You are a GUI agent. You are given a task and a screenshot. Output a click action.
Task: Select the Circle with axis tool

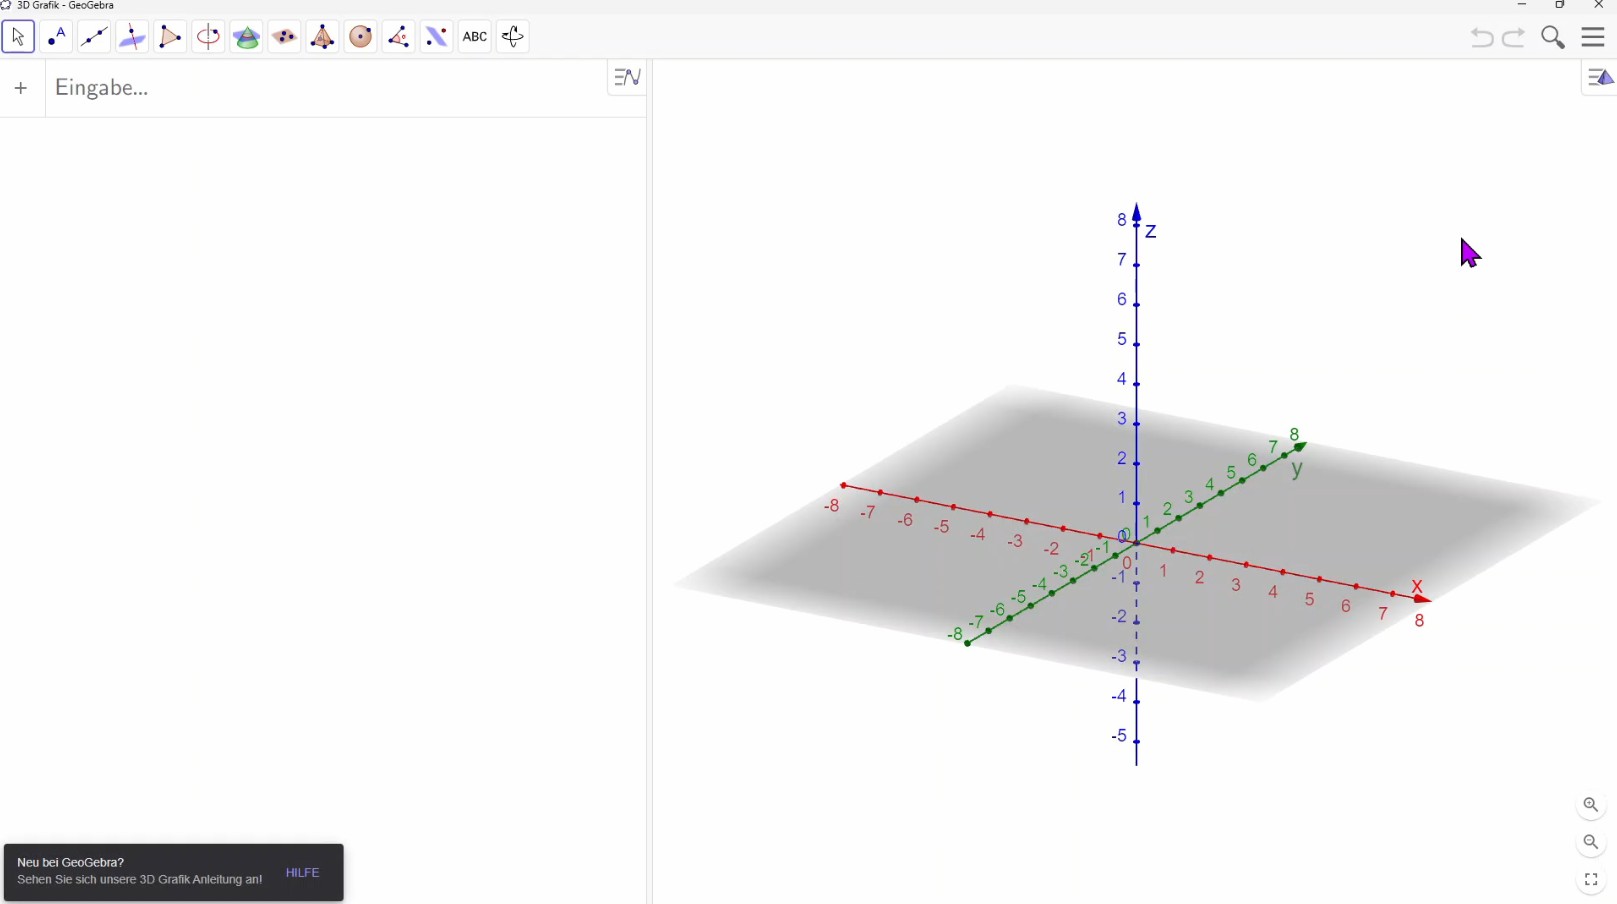pyautogui.click(x=208, y=37)
